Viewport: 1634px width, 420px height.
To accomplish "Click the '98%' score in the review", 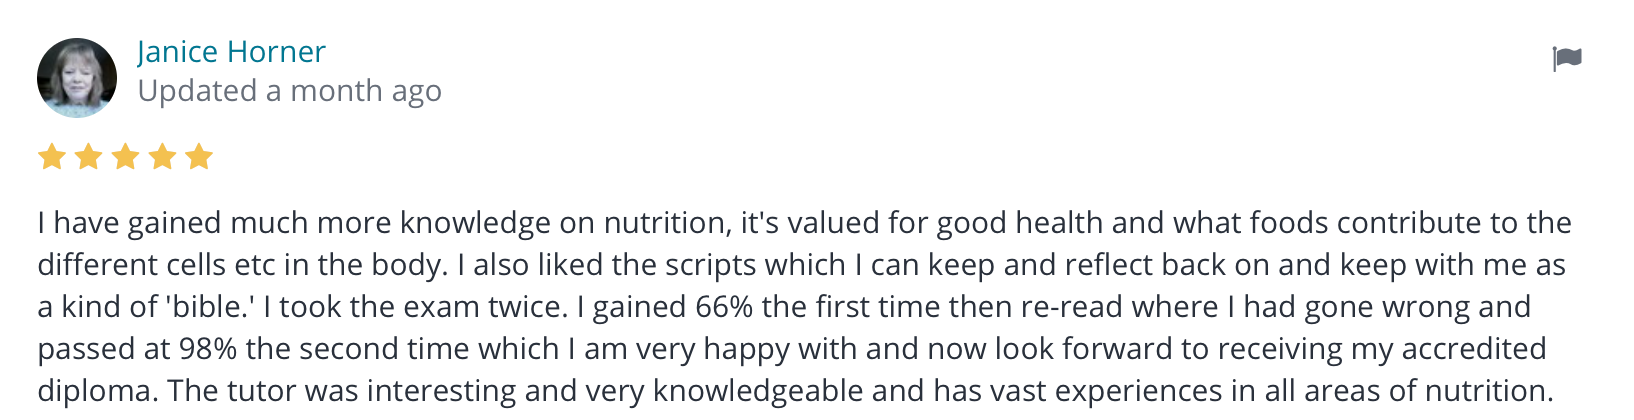I will (208, 349).
